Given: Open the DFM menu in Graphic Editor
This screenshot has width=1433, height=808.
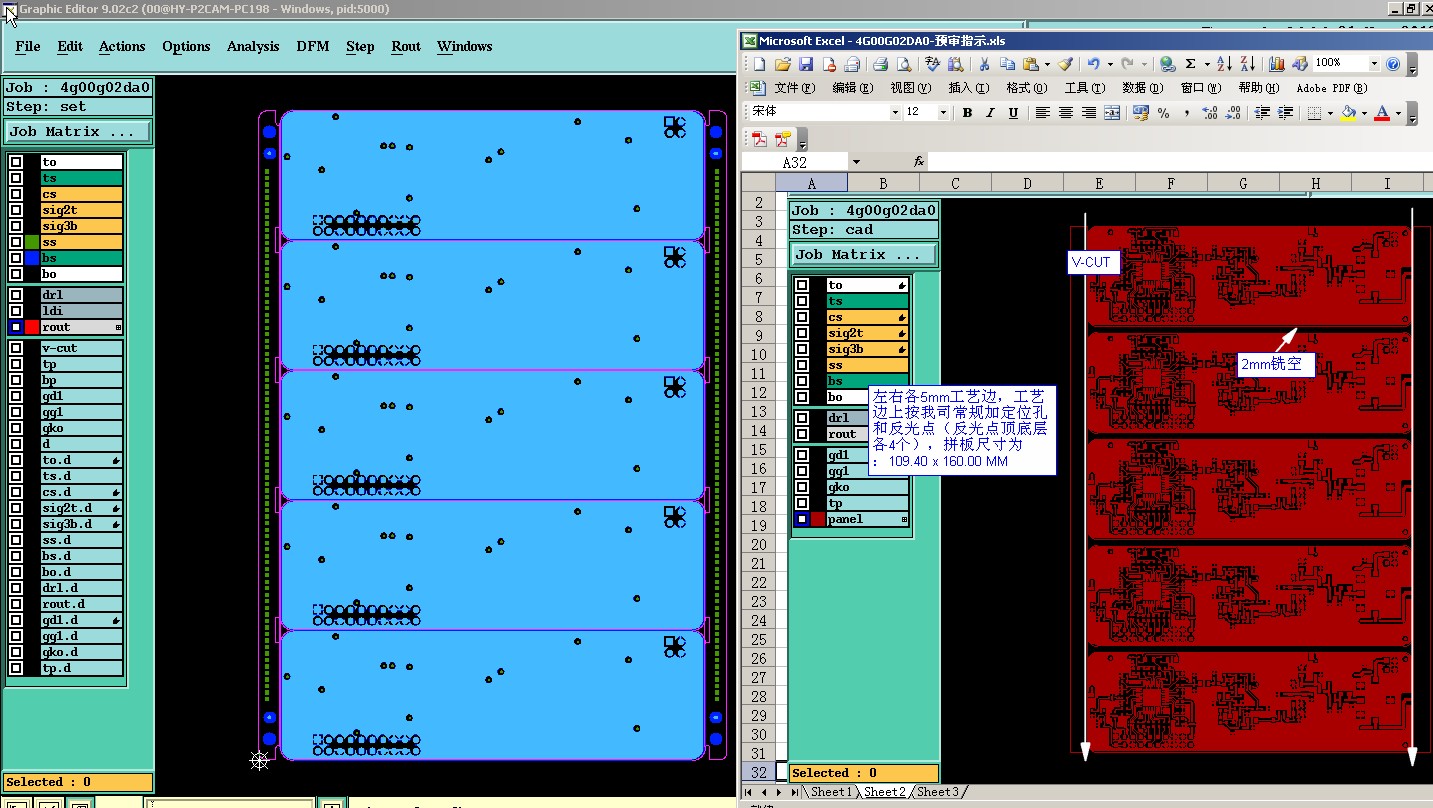Looking at the screenshot, I should pos(313,46).
